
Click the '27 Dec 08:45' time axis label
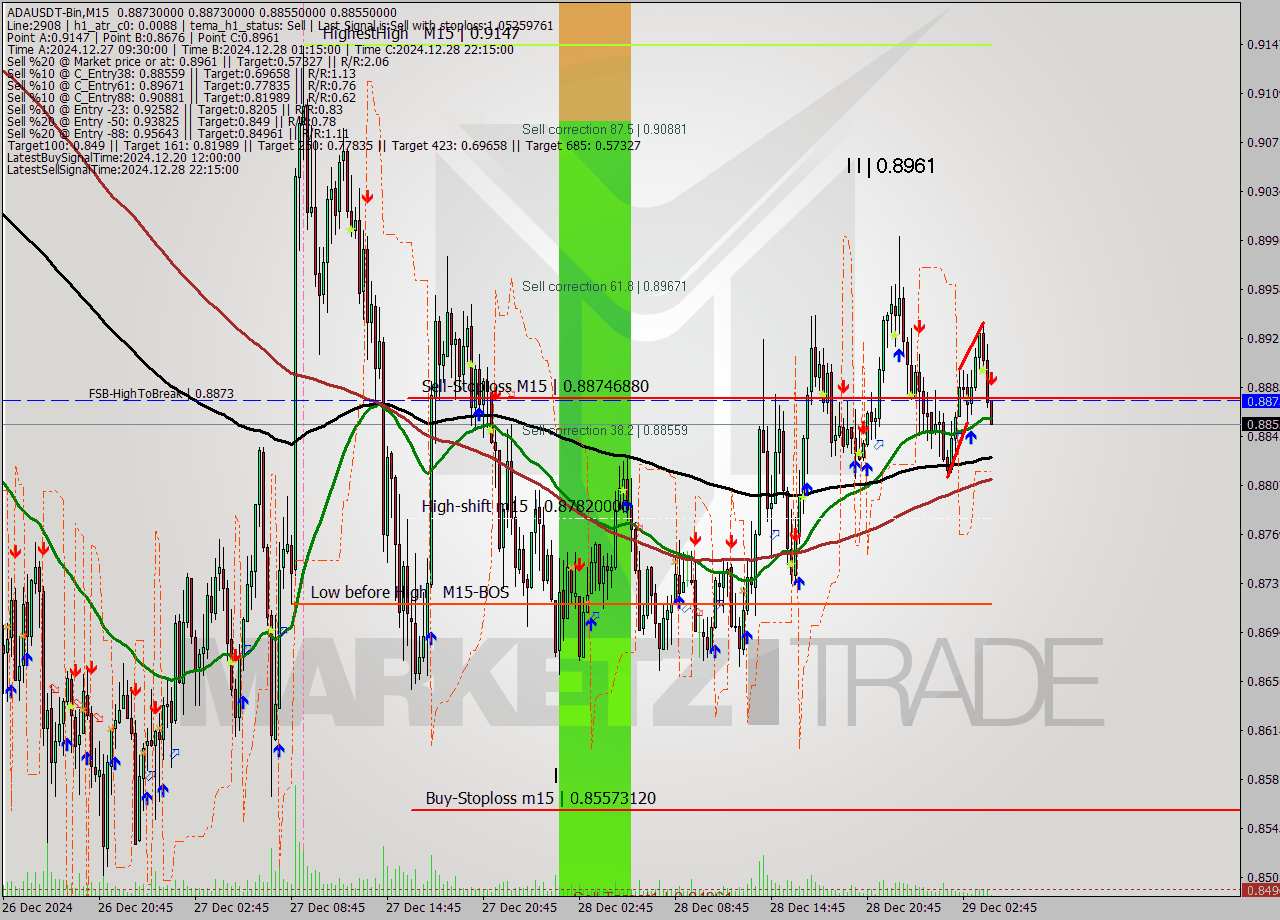(x=327, y=908)
